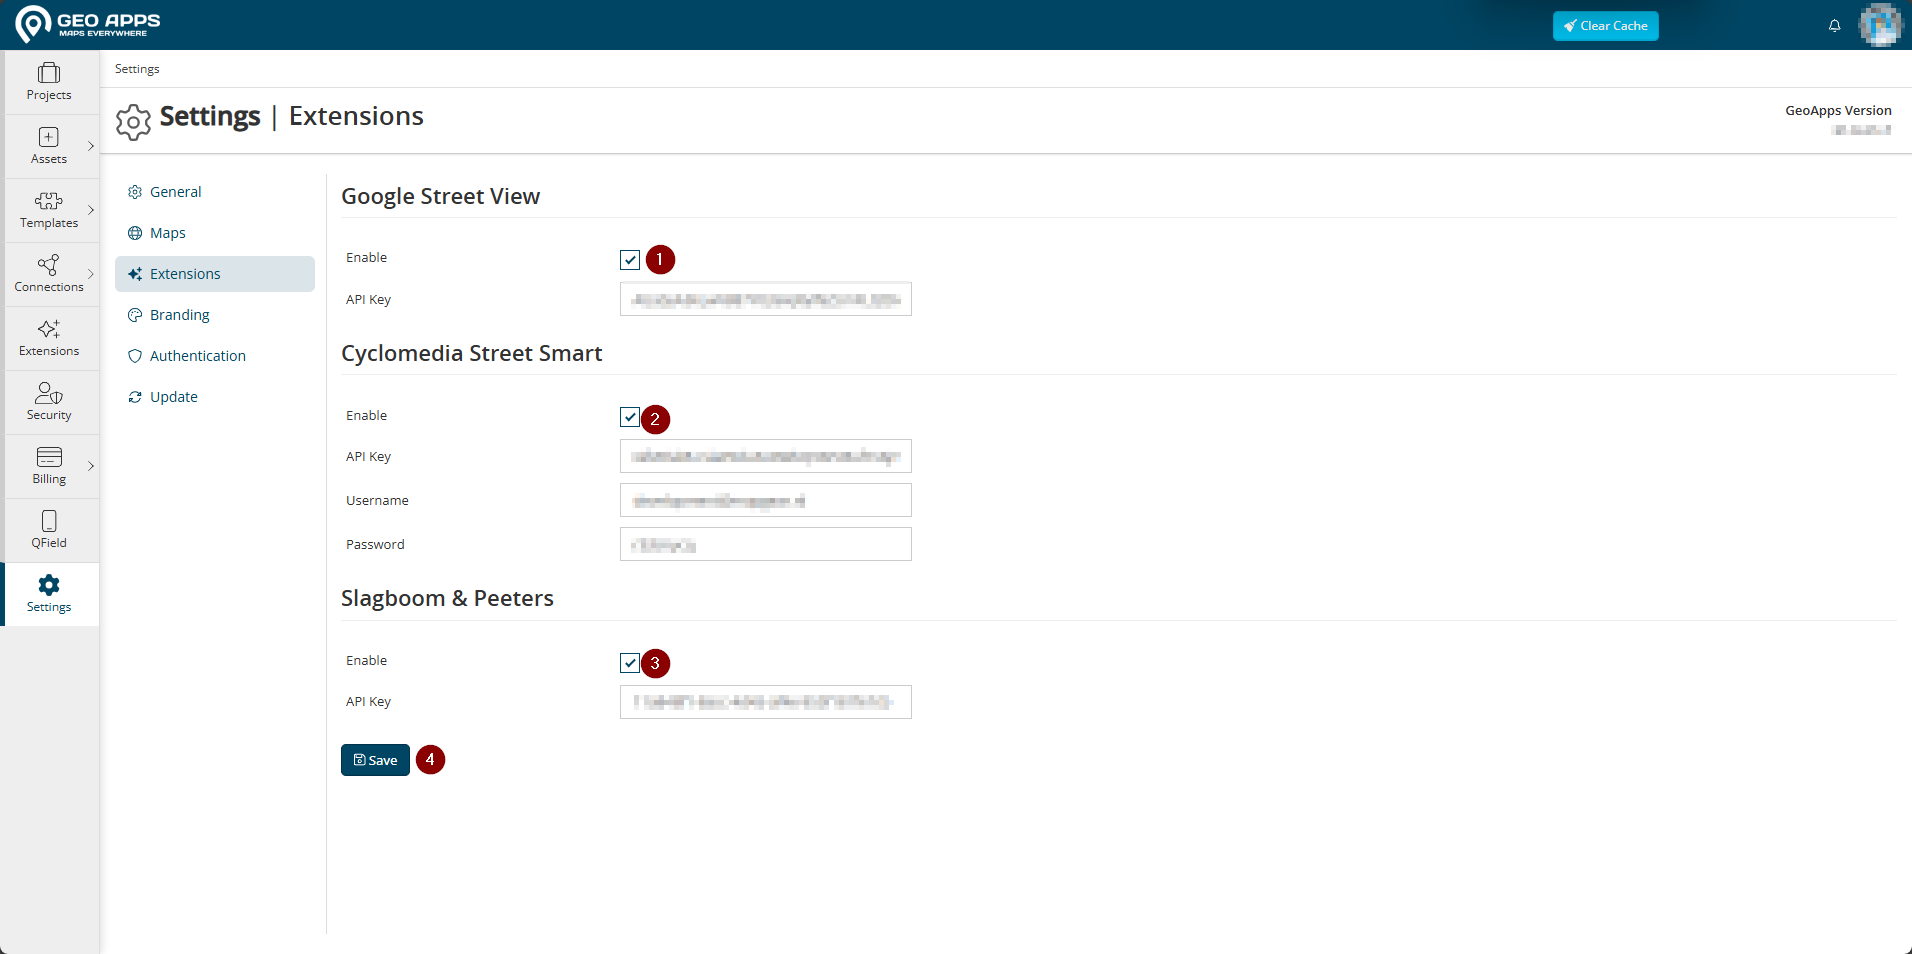The image size is (1912, 954).
Task: Expand the Assets submenu chevron
Action: coord(91,146)
